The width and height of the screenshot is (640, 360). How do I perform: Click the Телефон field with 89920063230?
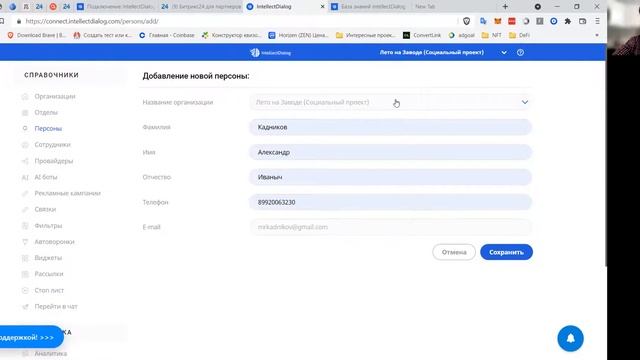(x=390, y=202)
